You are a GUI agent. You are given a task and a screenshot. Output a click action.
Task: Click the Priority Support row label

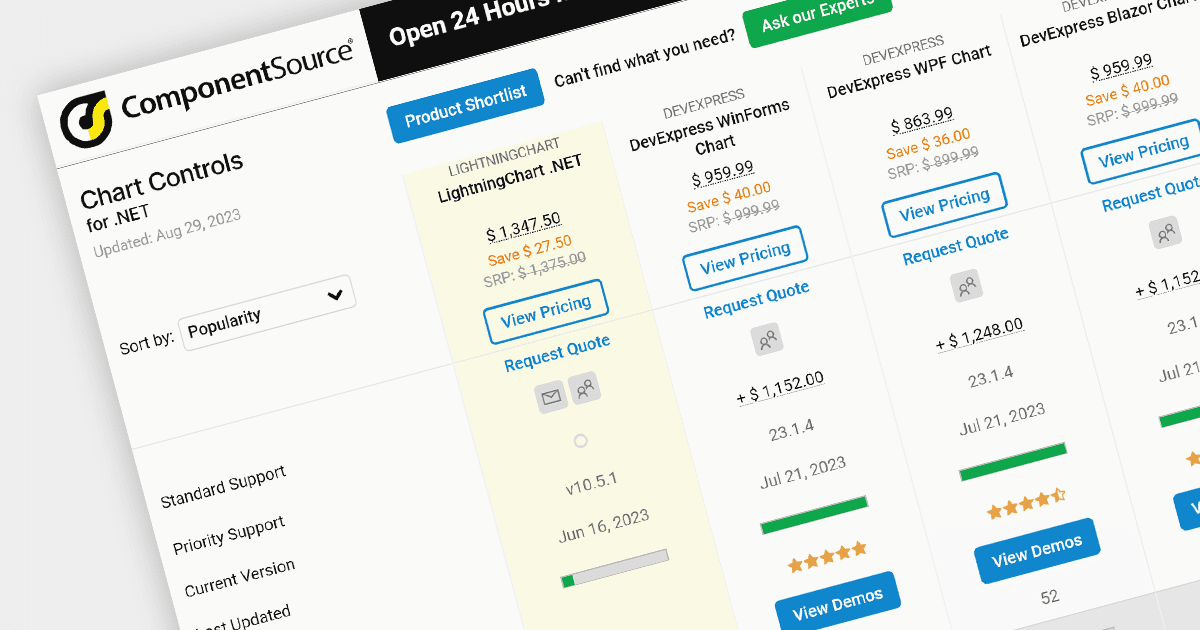coord(228,535)
